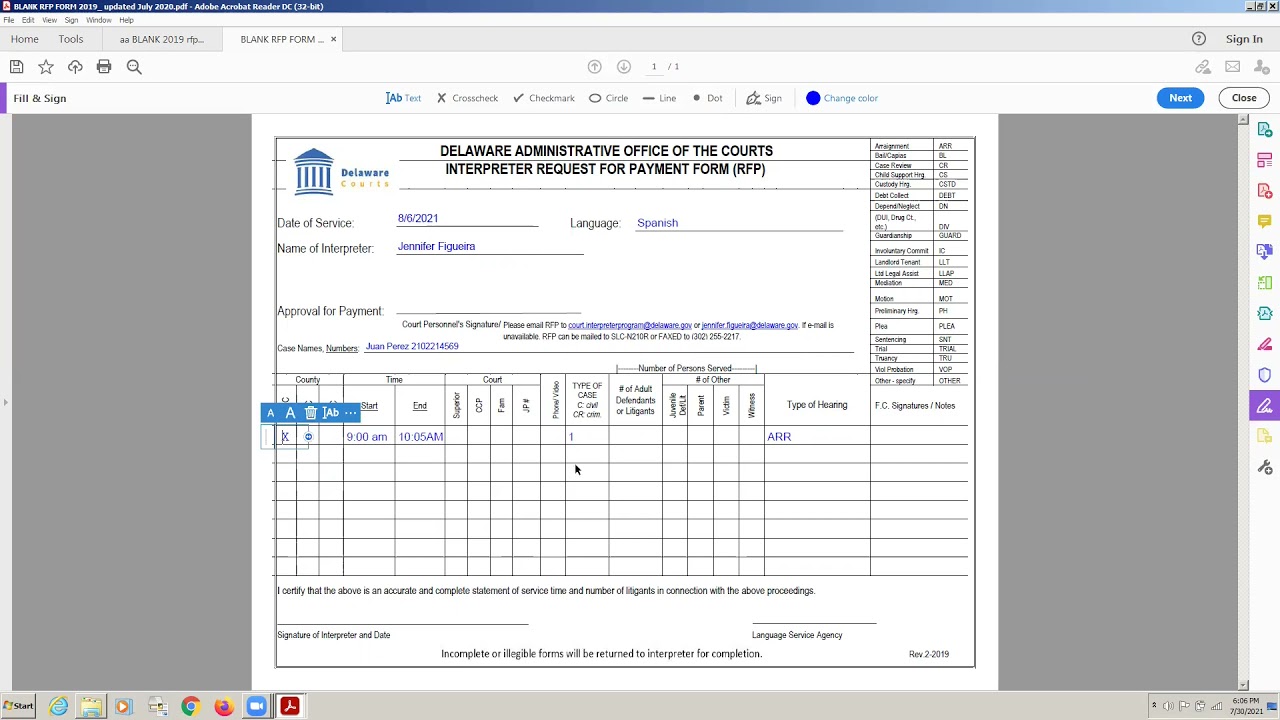Screen dimensions: 1280x720
Task: Click the Spanish language field
Action: click(x=657, y=223)
